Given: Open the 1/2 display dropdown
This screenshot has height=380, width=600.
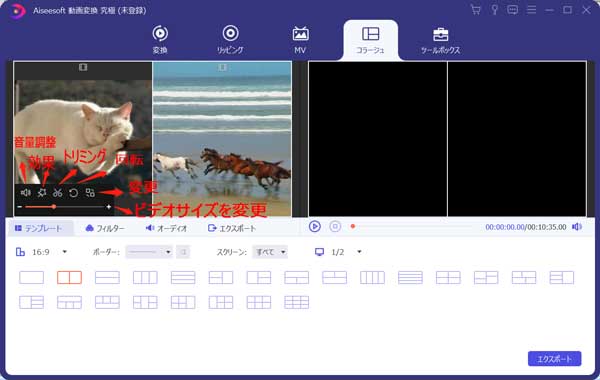Looking at the screenshot, I should (346, 252).
